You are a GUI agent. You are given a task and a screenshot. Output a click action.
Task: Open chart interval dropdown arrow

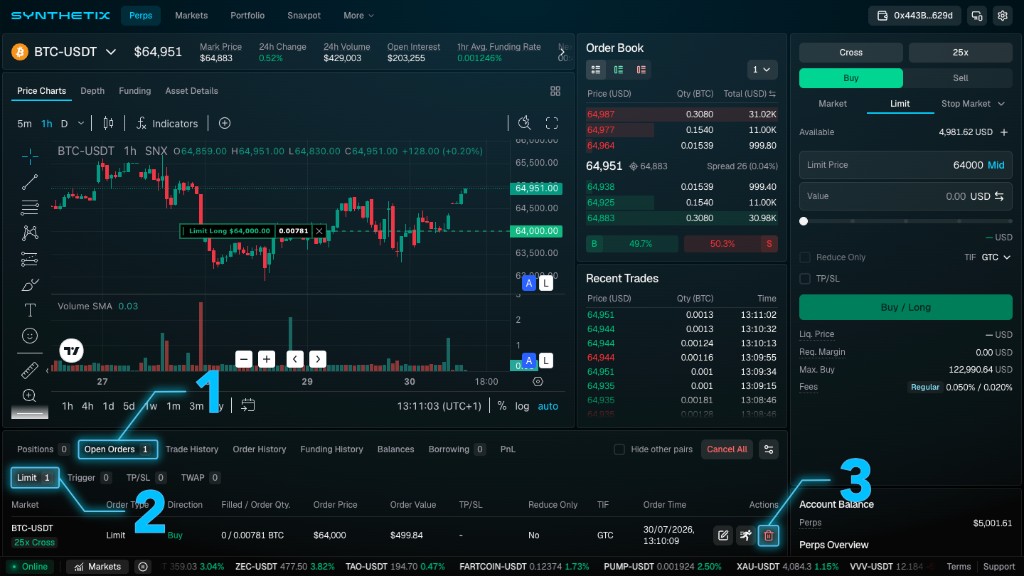81,123
